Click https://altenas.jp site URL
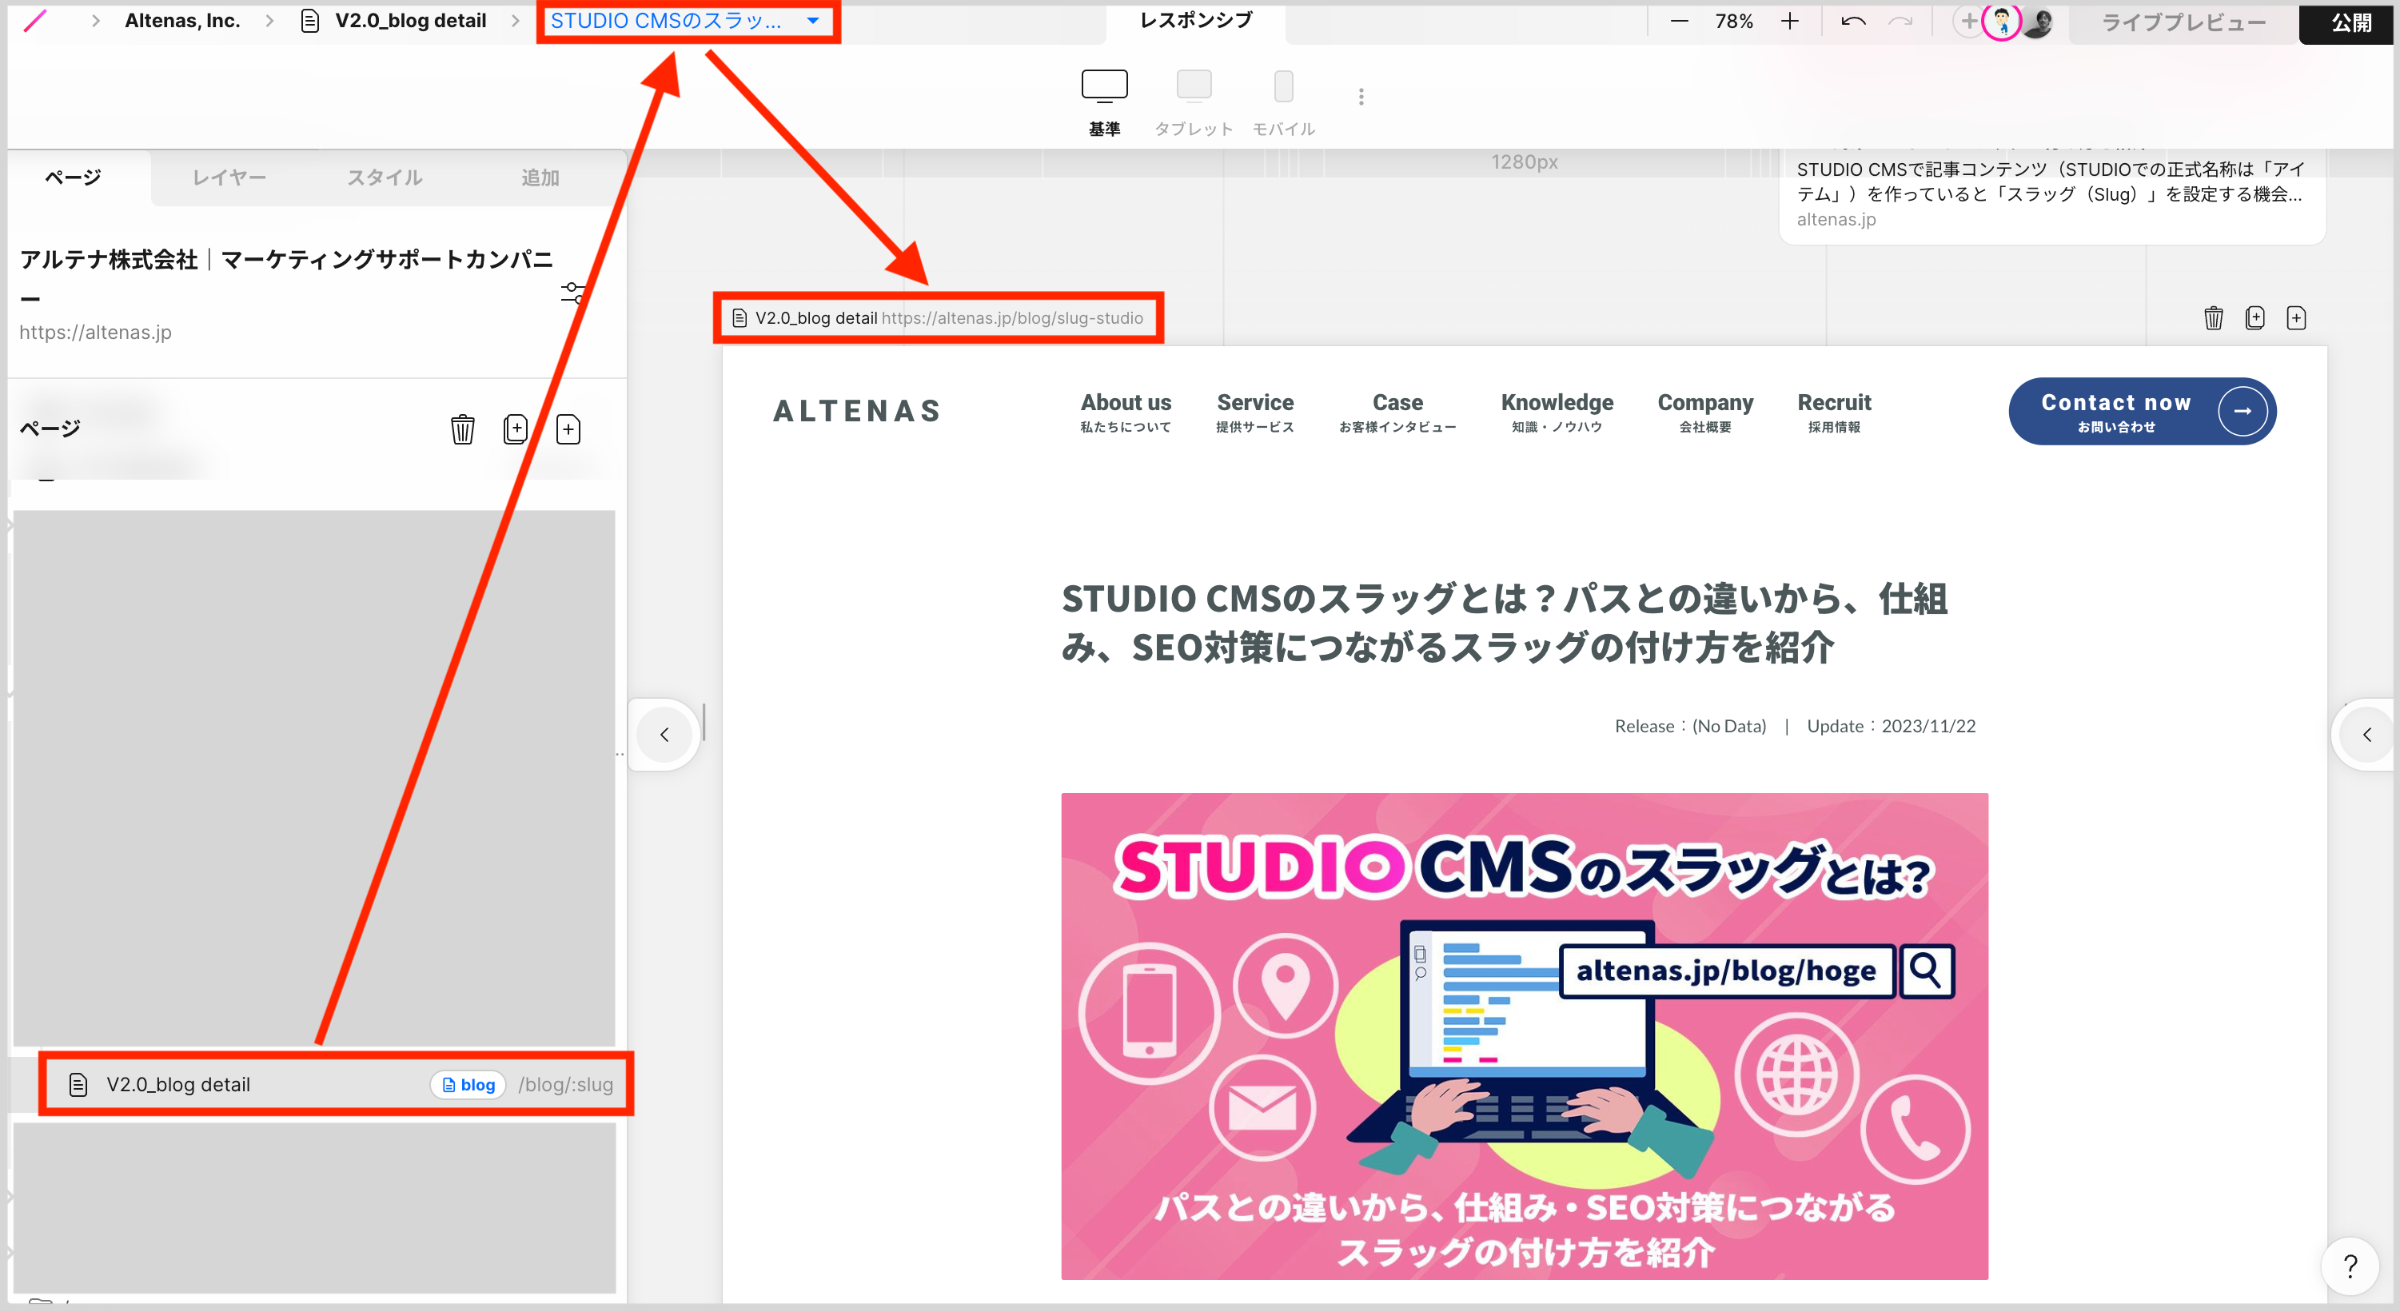The width and height of the screenshot is (2400, 1311). pos(95,332)
